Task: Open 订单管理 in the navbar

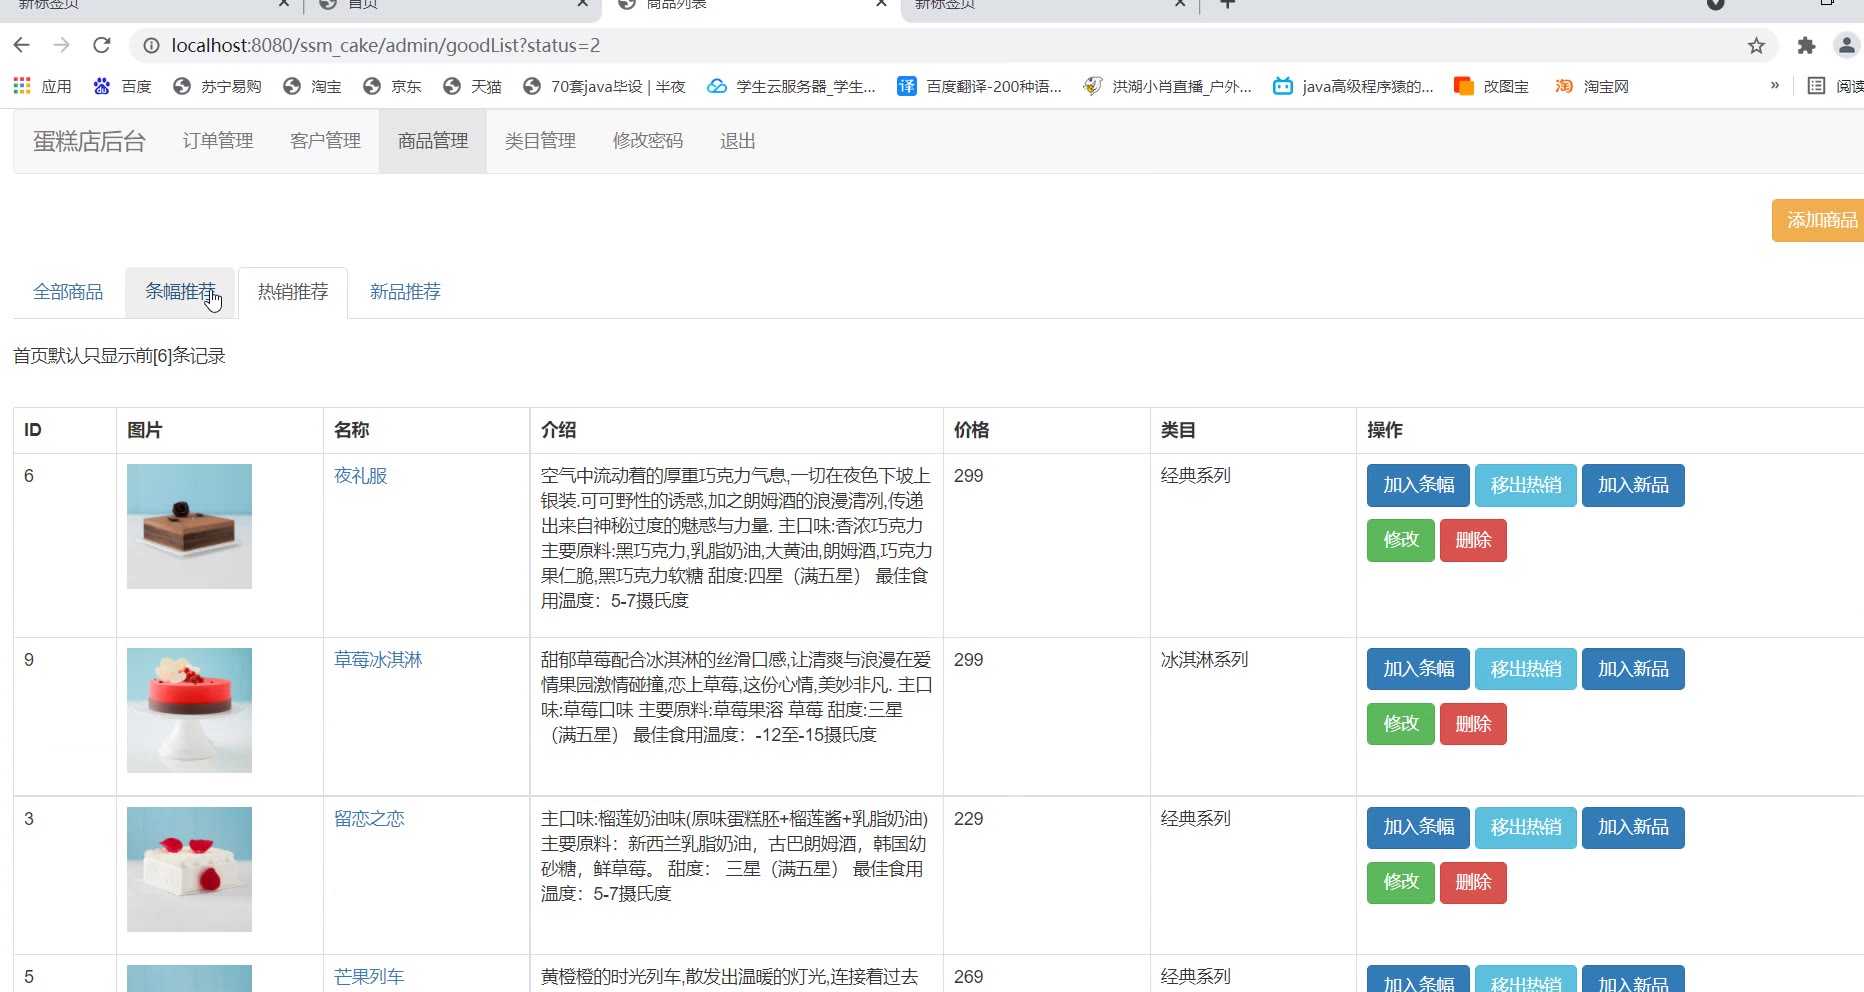Action: (218, 141)
